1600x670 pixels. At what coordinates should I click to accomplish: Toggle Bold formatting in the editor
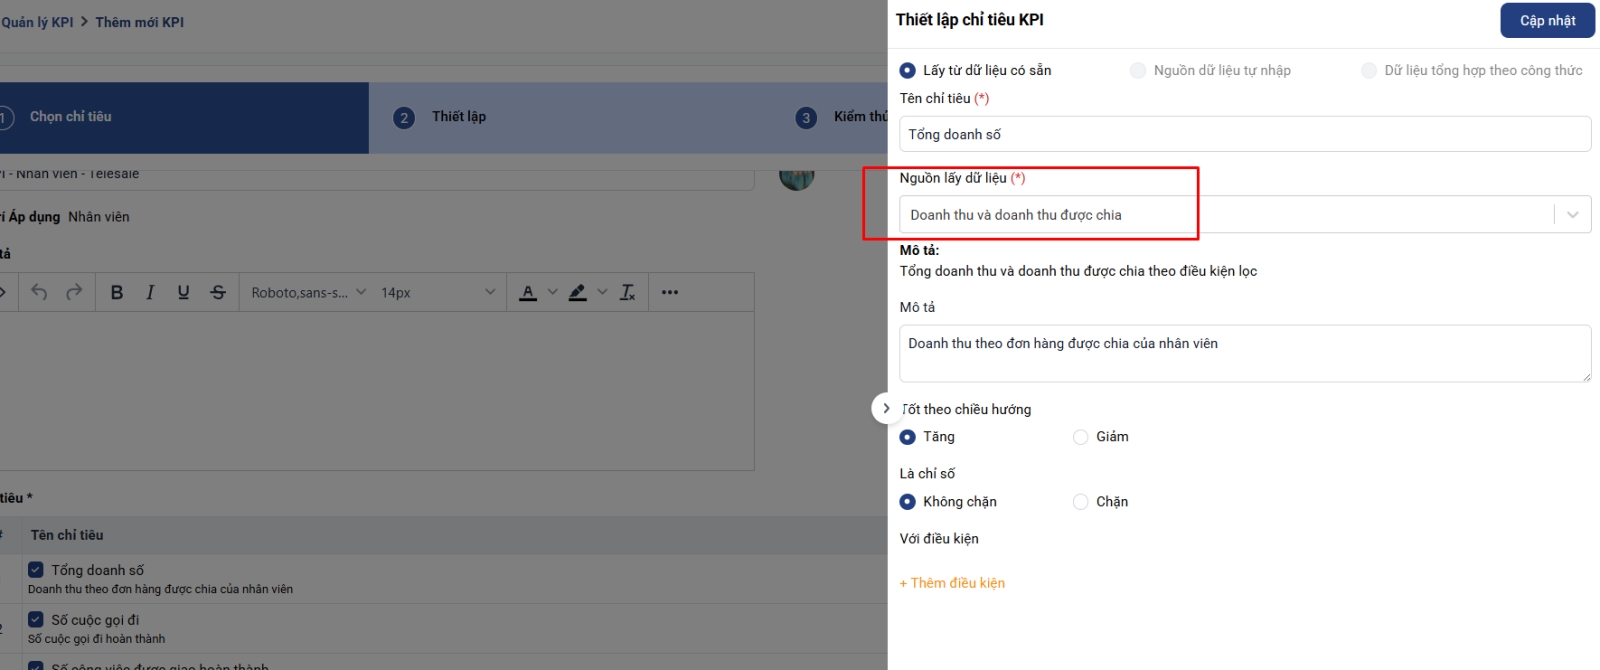[x=117, y=292]
